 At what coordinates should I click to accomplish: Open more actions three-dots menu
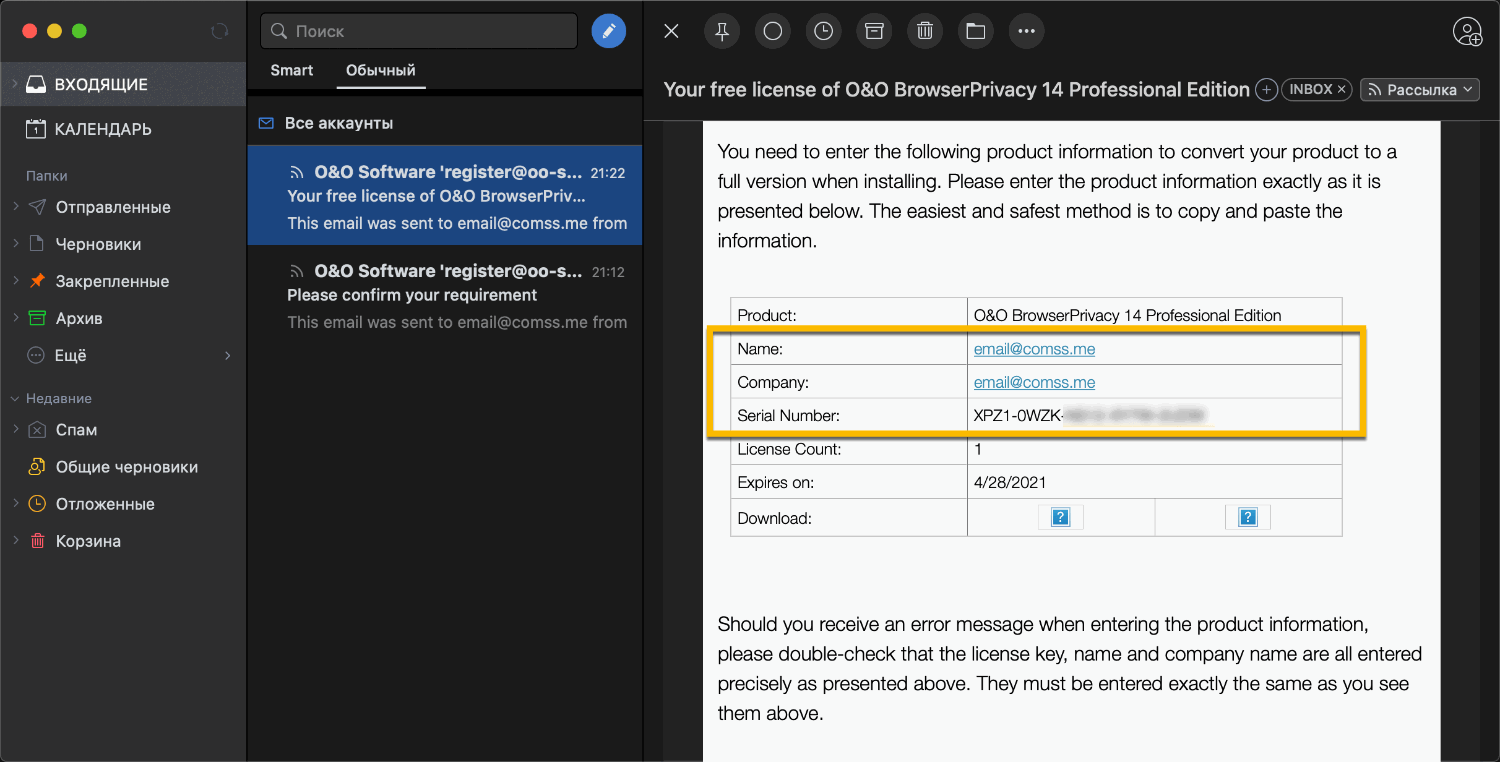click(1026, 31)
